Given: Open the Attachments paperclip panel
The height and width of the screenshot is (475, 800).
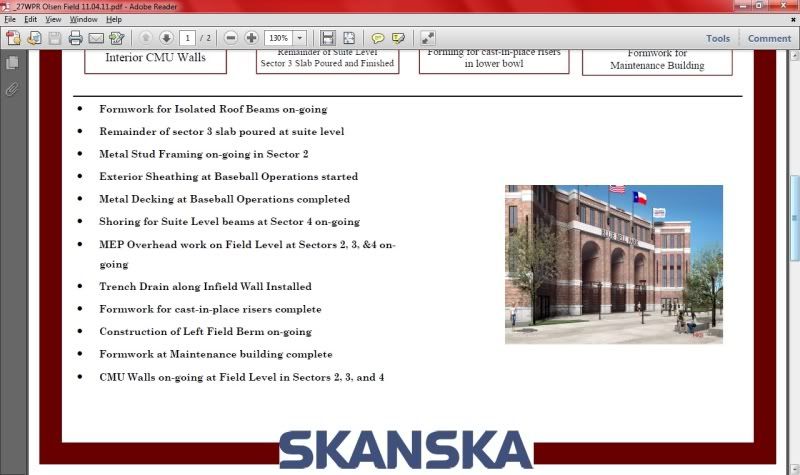Looking at the screenshot, I should (13, 89).
